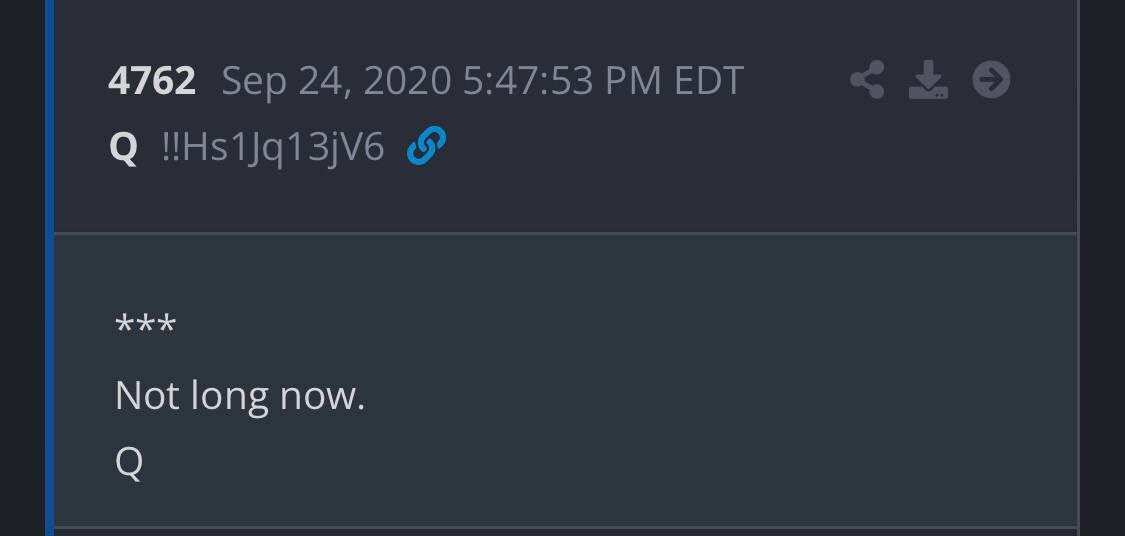1125x536 pixels.
Task: Click the "Not long now." message text
Action: (240, 395)
